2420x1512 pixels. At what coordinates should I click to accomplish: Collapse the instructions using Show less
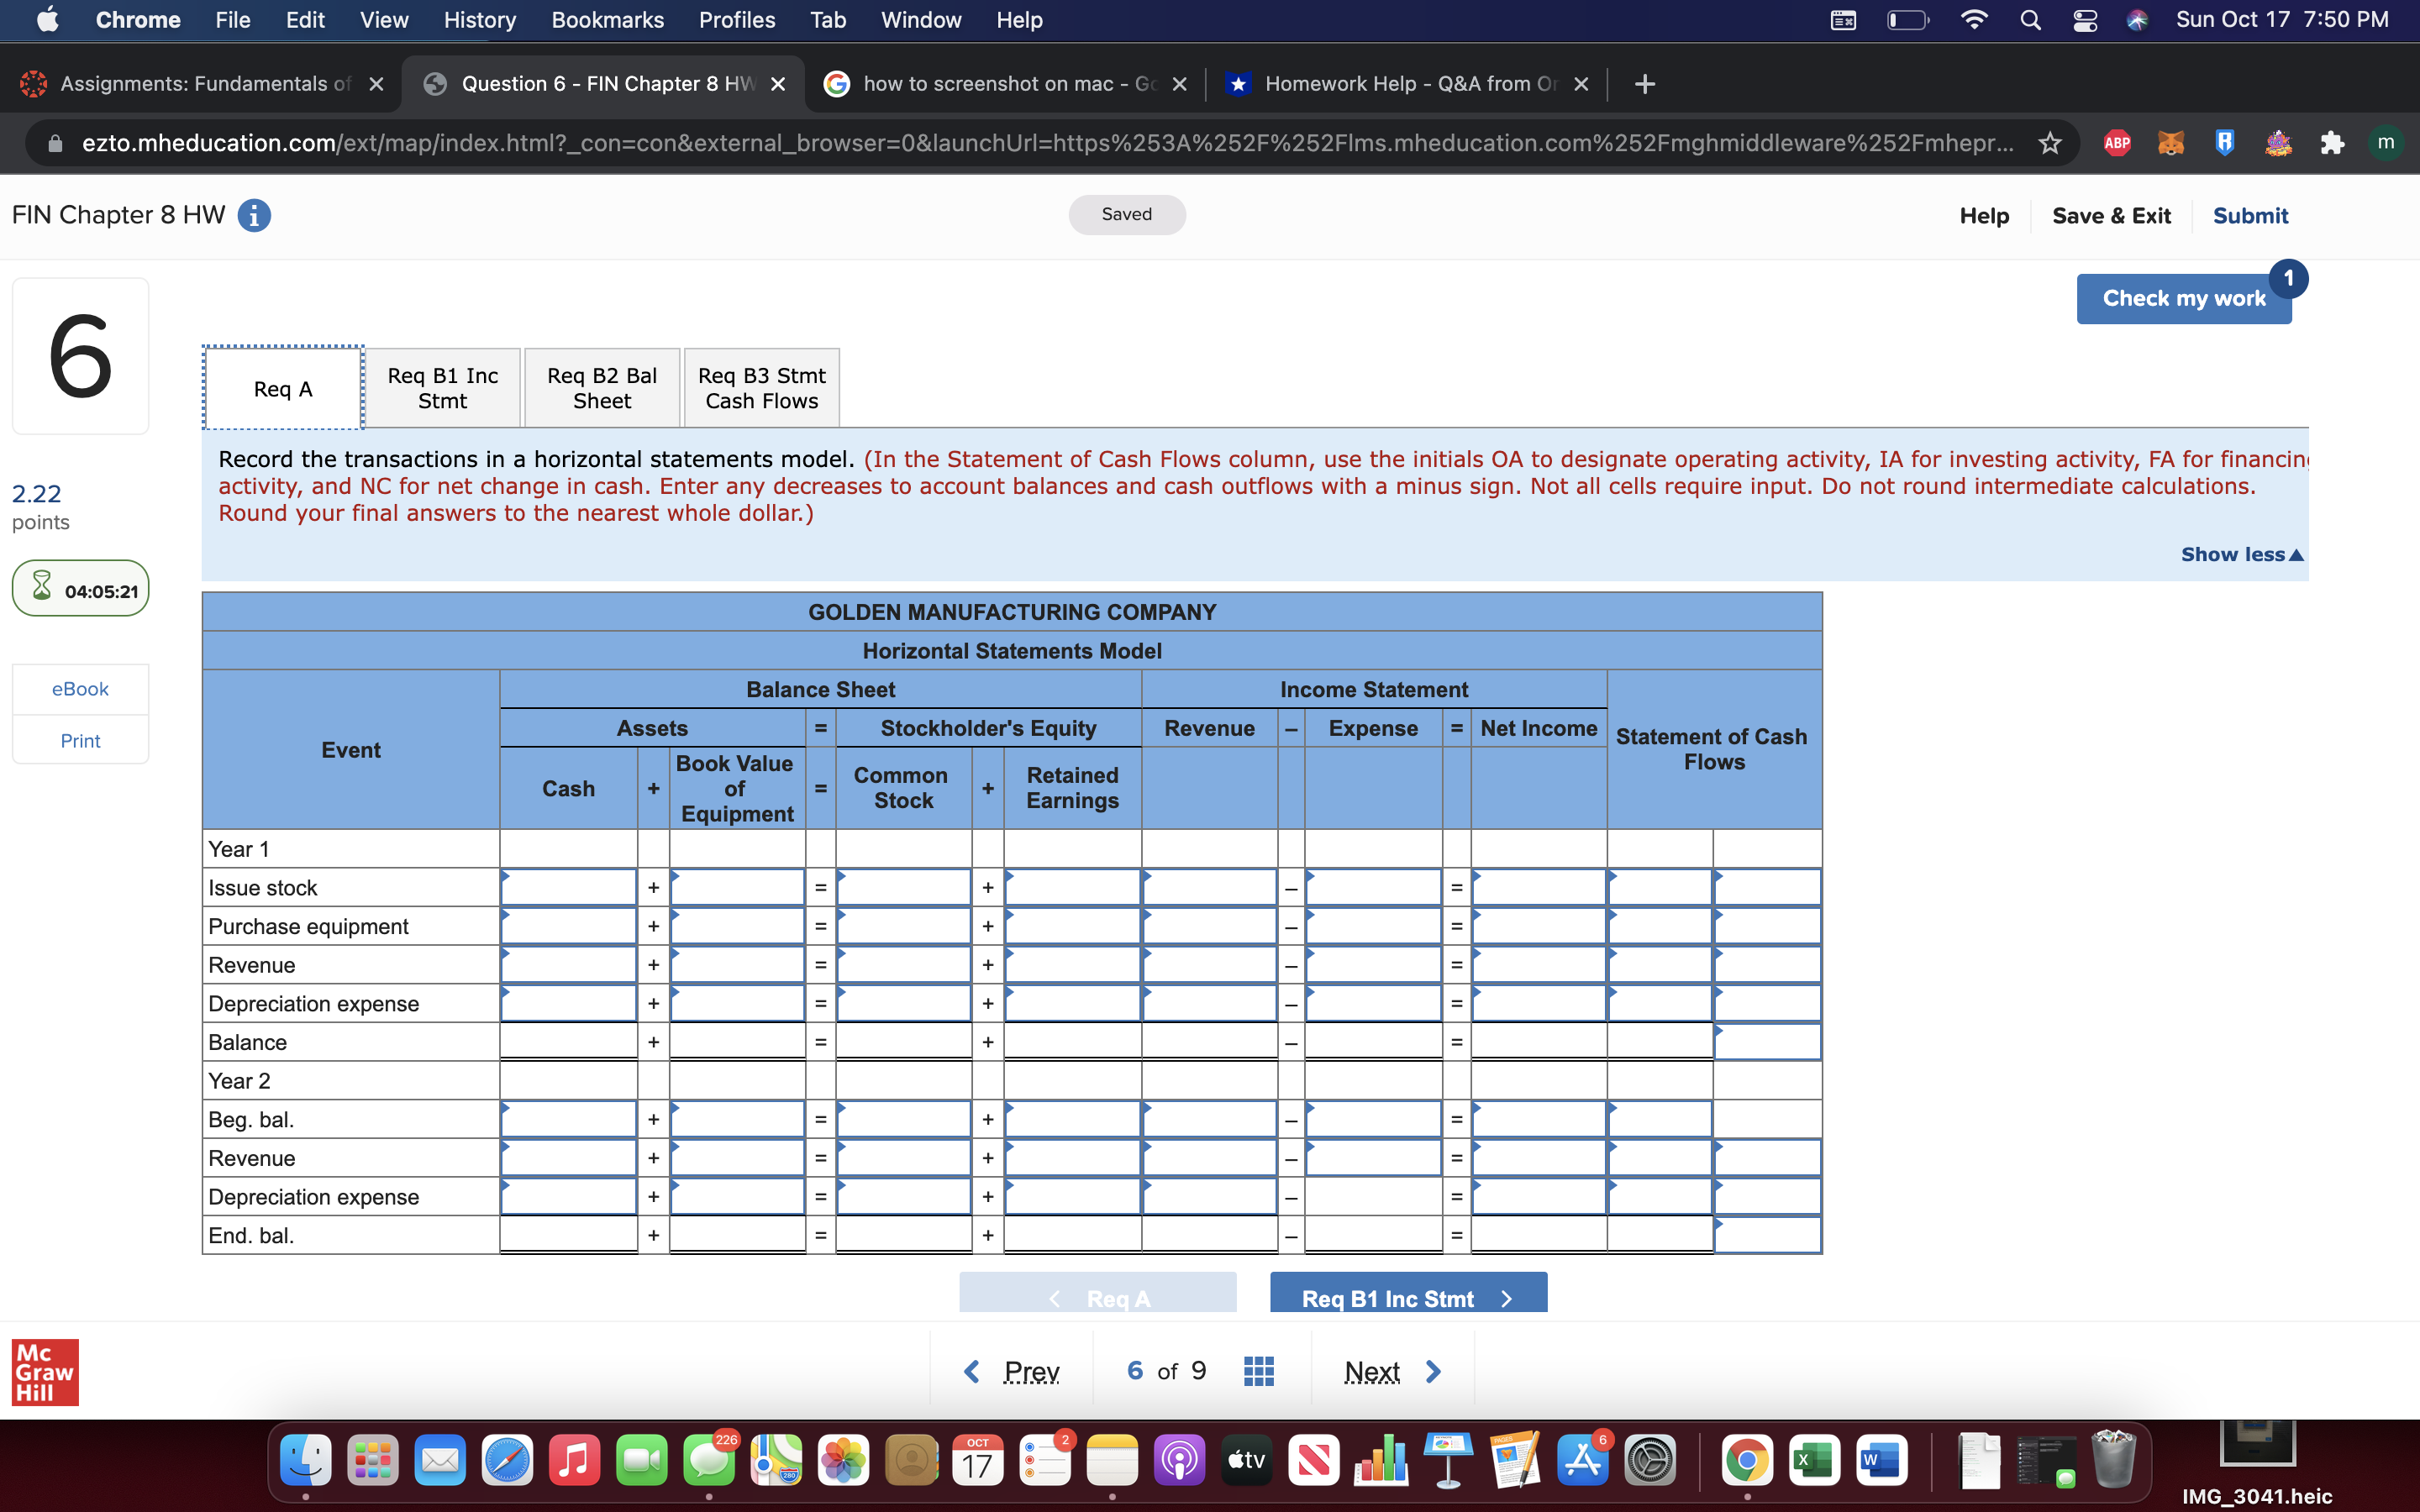pyautogui.click(x=2240, y=554)
